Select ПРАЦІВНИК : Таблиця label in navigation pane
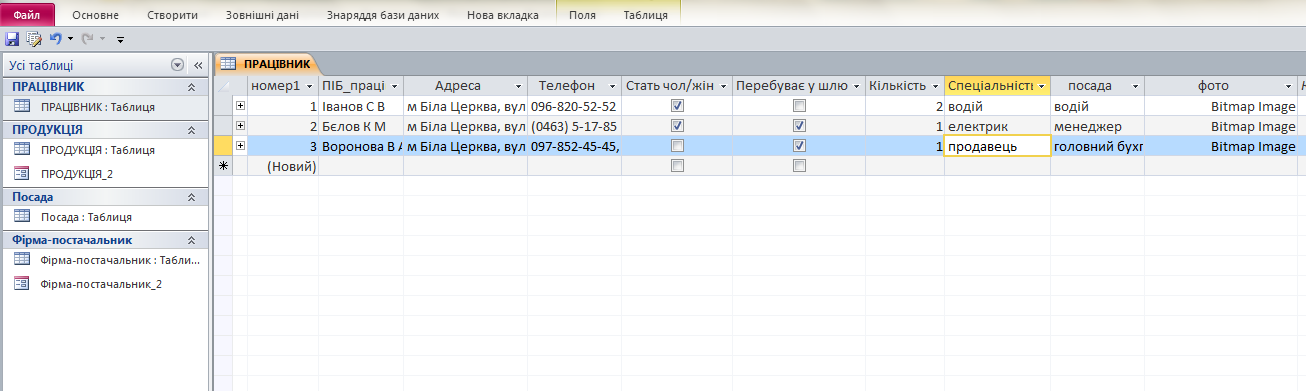The image size is (1306, 391). point(98,107)
